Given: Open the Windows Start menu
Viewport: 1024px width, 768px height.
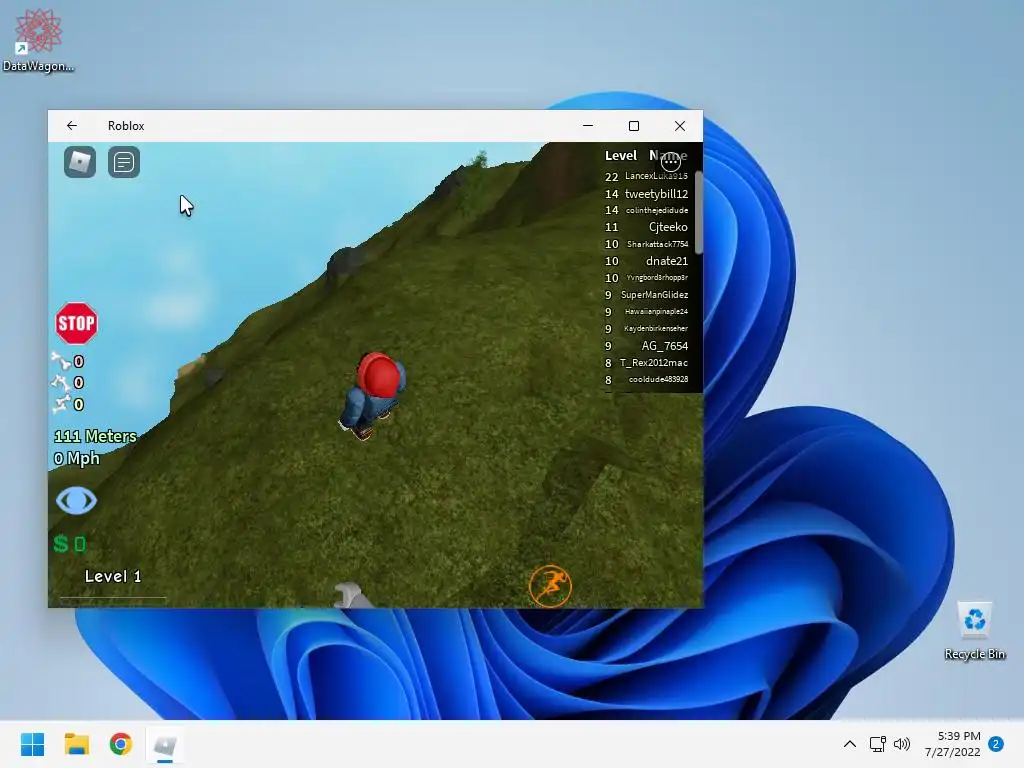Looking at the screenshot, I should click(x=32, y=744).
